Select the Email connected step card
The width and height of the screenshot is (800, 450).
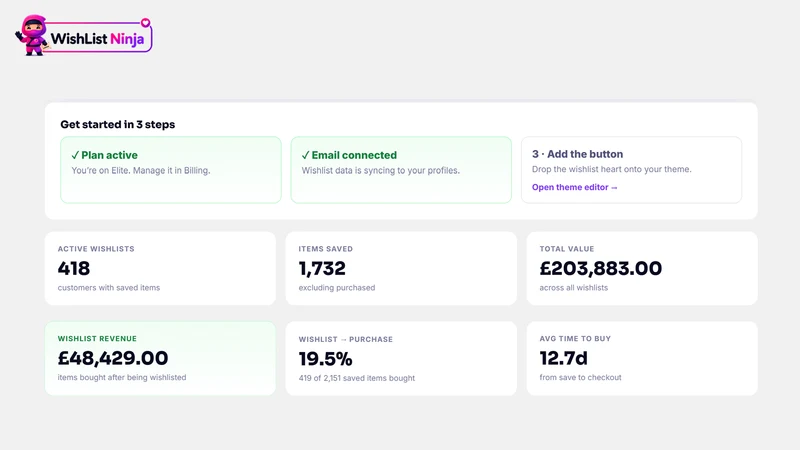point(401,170)
